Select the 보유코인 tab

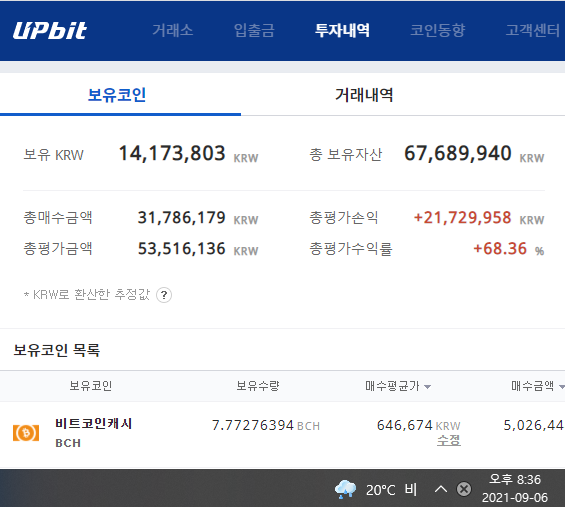[x=117, y=95]
